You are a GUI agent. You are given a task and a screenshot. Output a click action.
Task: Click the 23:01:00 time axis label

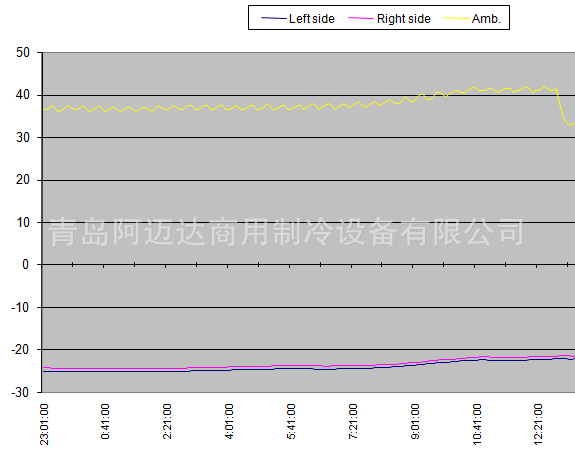[44, 424]
